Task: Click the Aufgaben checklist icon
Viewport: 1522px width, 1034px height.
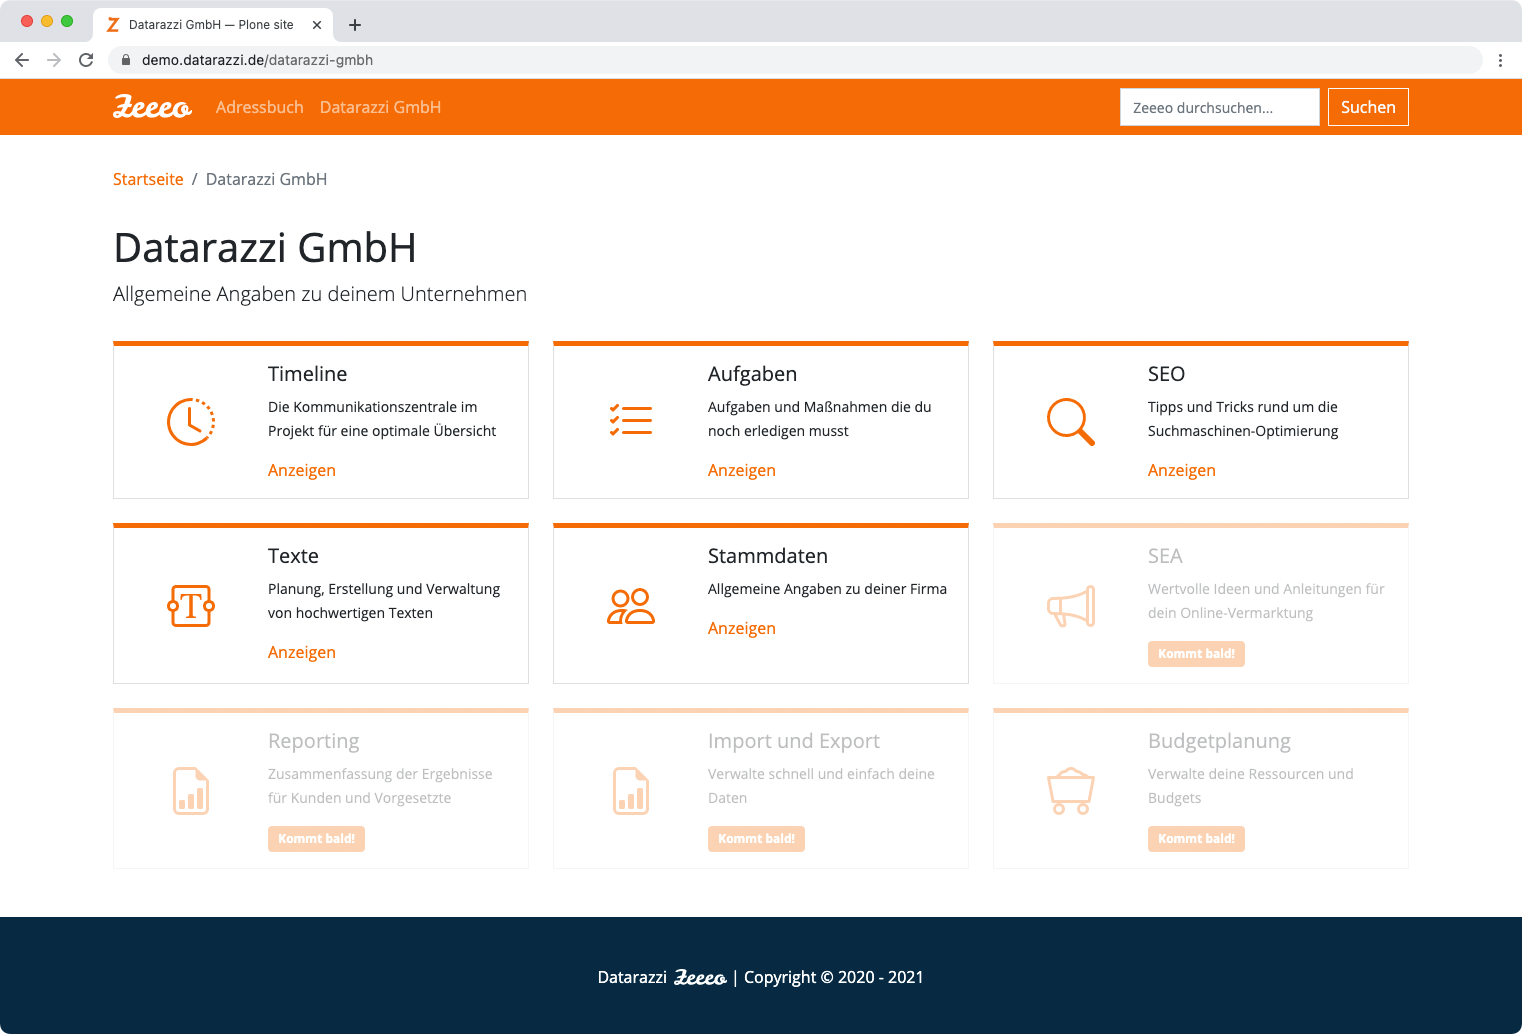Action: pos(631,420)
